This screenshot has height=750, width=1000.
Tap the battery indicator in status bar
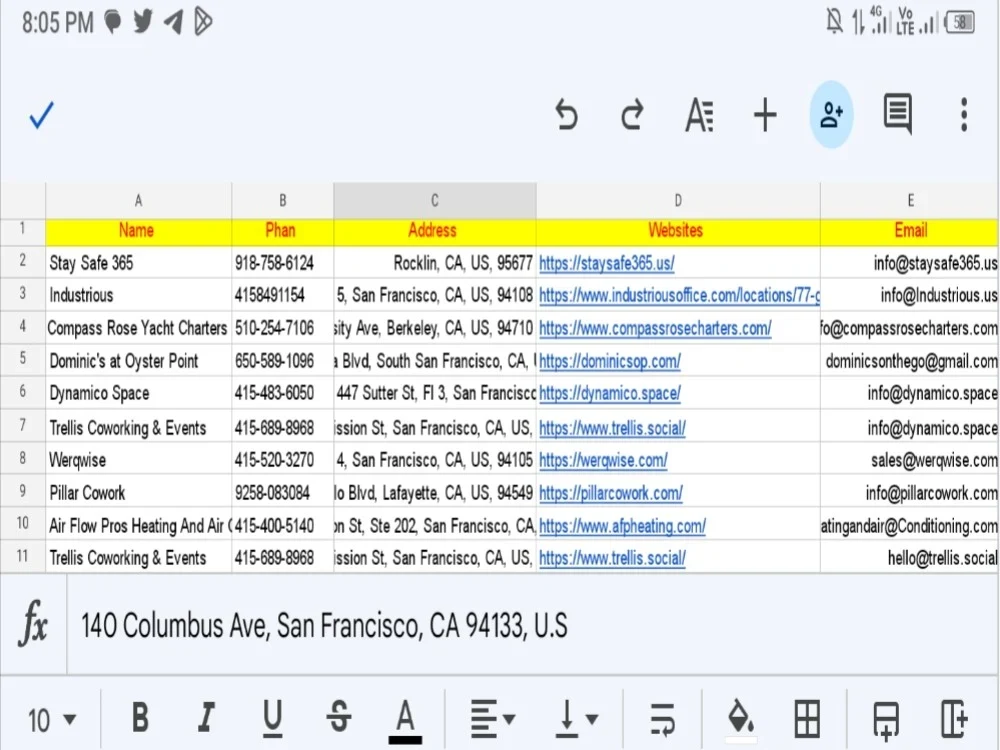tap(959, 22)
